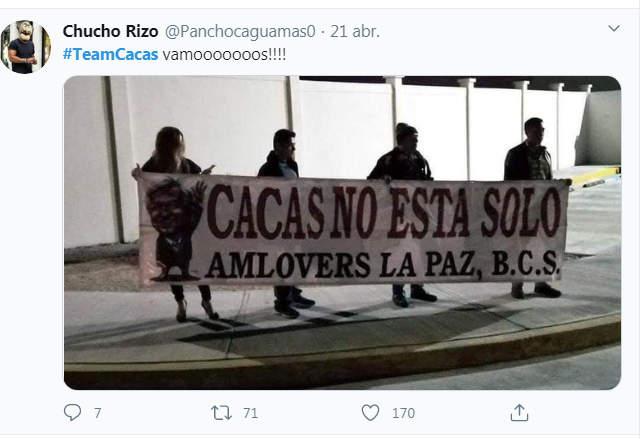Like the tweet with heart icon
The width and height of the screenshot is (642, 439).
(371, 413)
